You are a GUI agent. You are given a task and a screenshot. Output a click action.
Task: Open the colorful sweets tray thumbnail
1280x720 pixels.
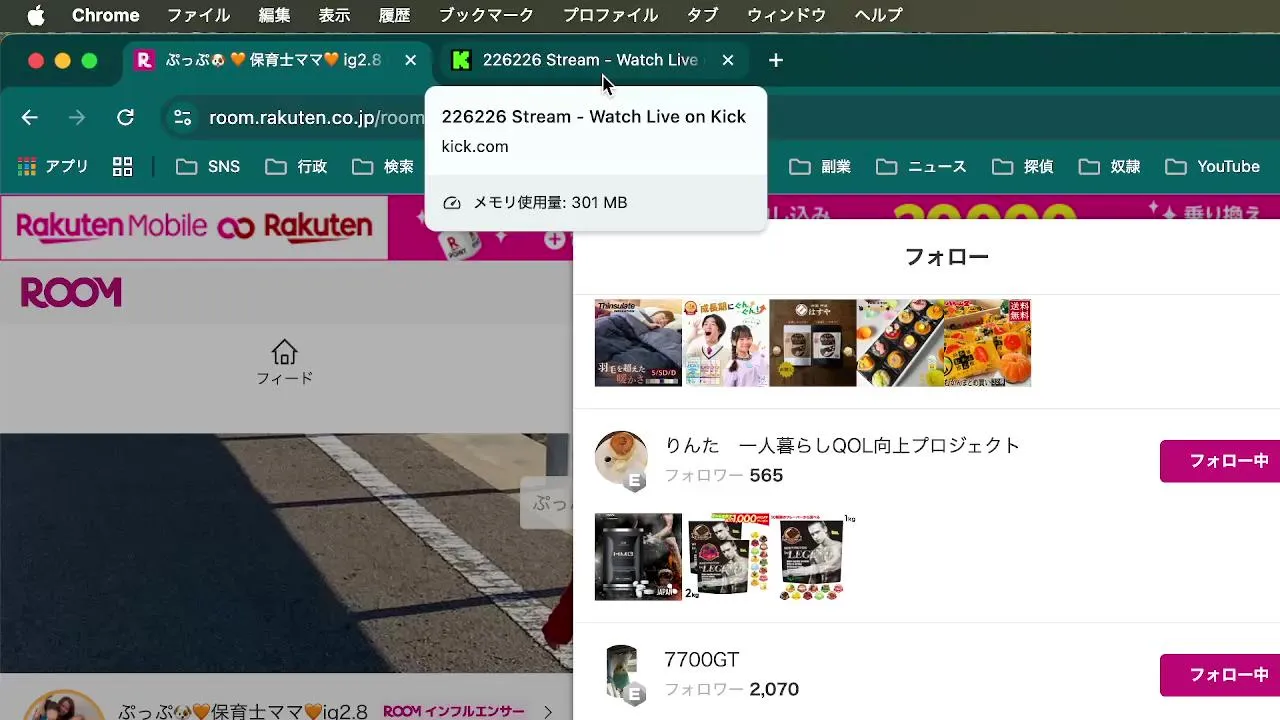[900, 343]
